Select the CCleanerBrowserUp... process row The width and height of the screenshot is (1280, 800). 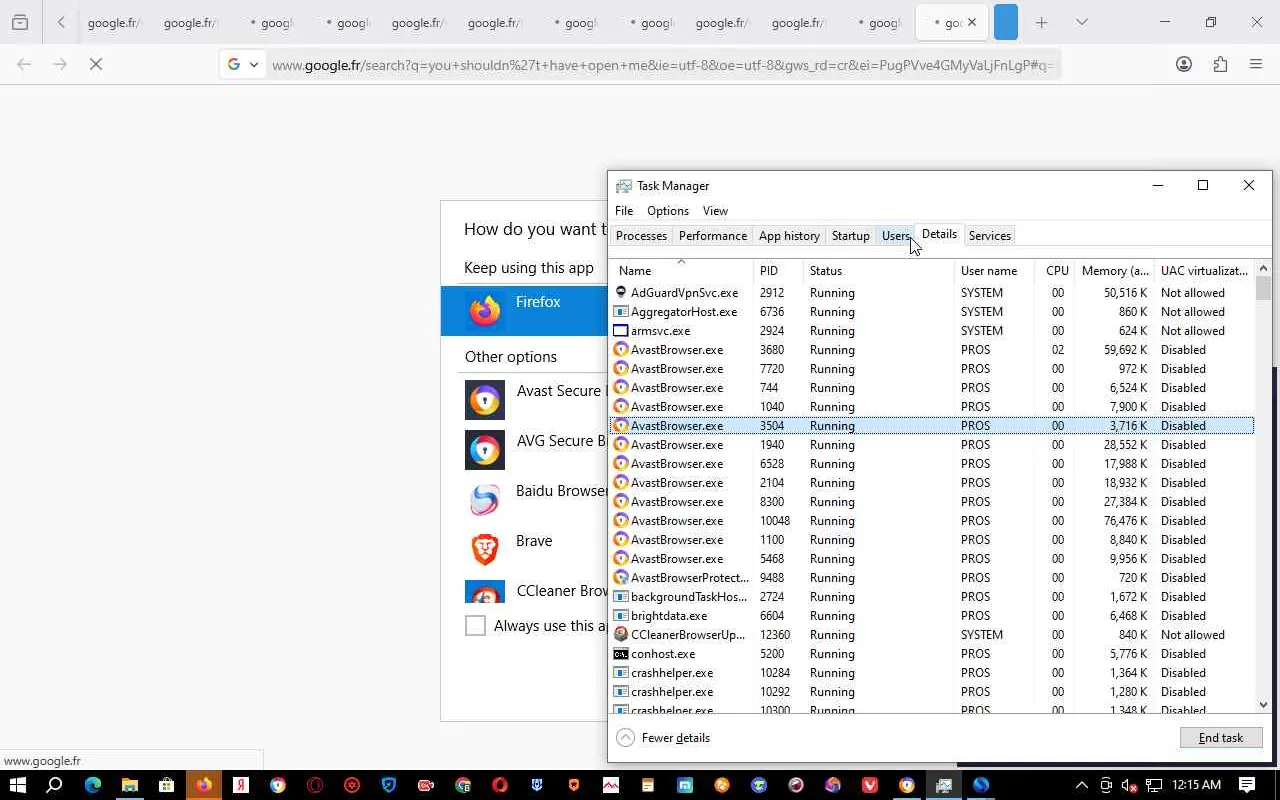(932, 635)
